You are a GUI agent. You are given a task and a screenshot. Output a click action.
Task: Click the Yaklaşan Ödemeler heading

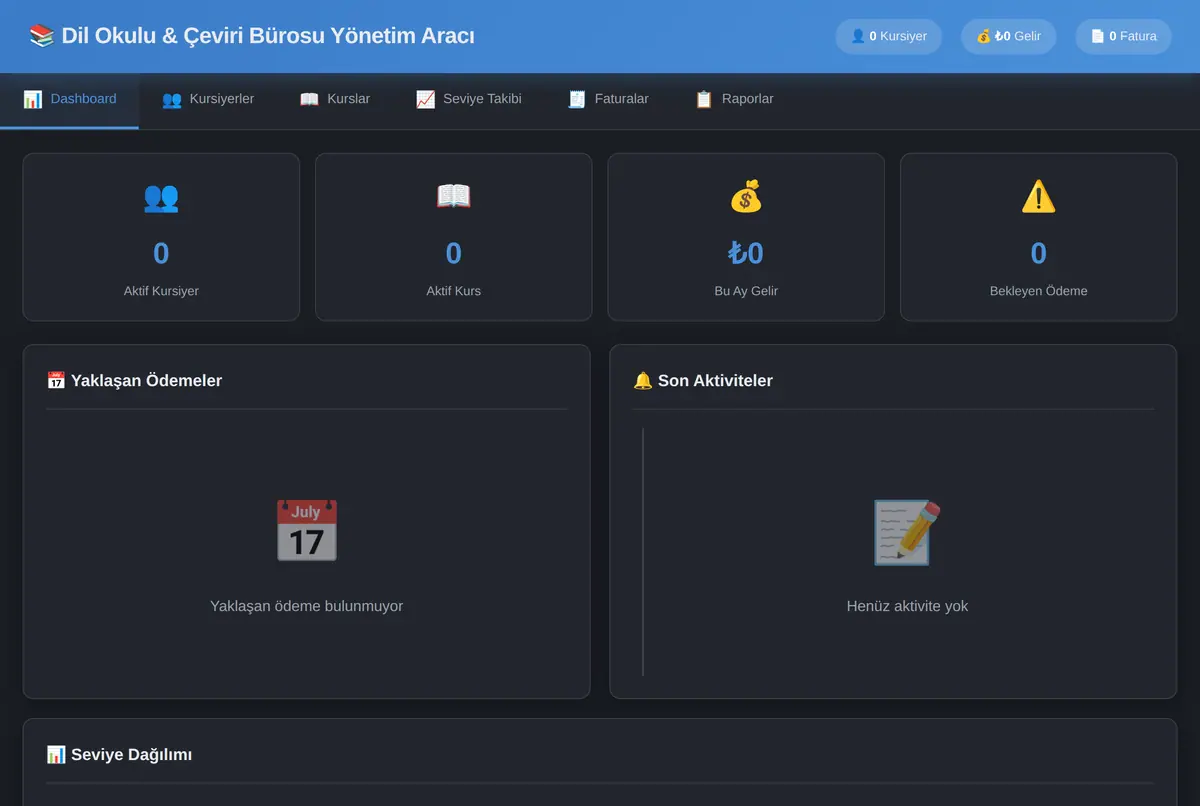pos(146,381)
